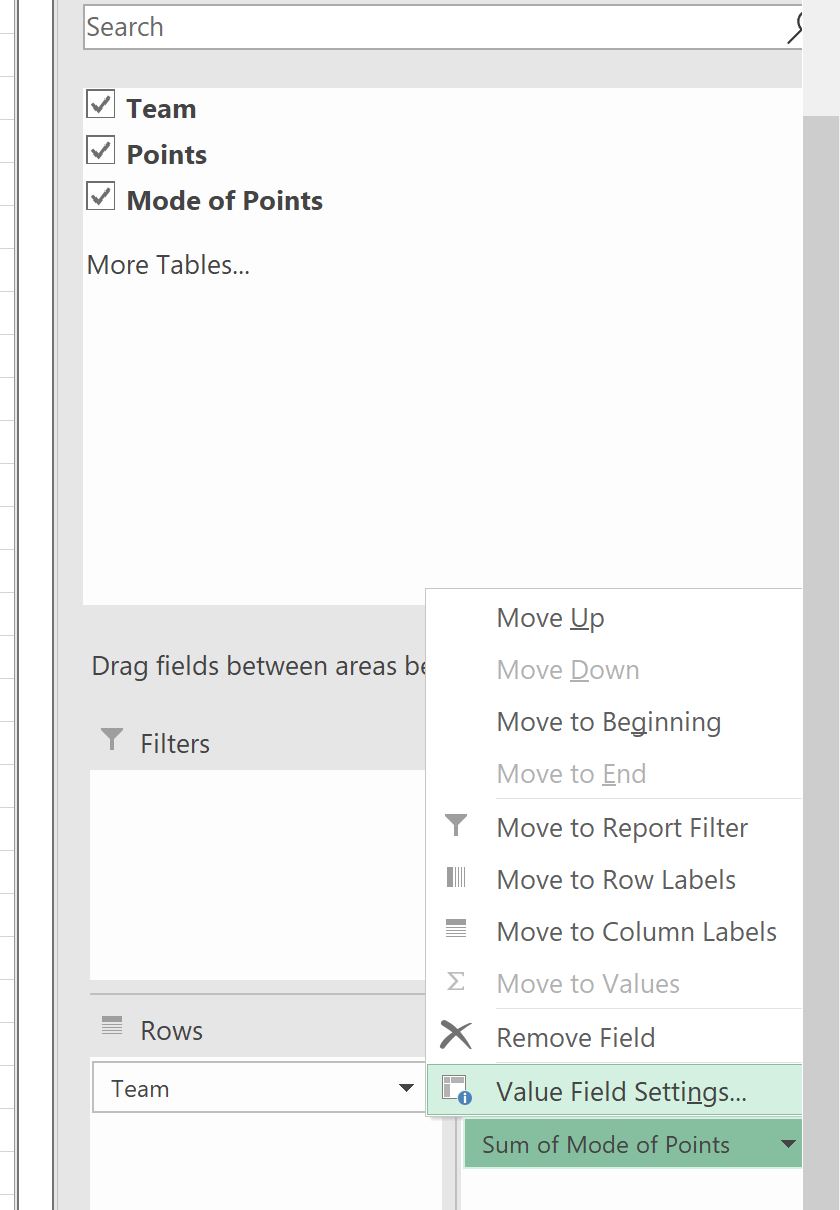Click the Column Labels icon in the context menu
Image resolution: width=840 pixels, height=1210 pixels.
(x=457, y=931)
